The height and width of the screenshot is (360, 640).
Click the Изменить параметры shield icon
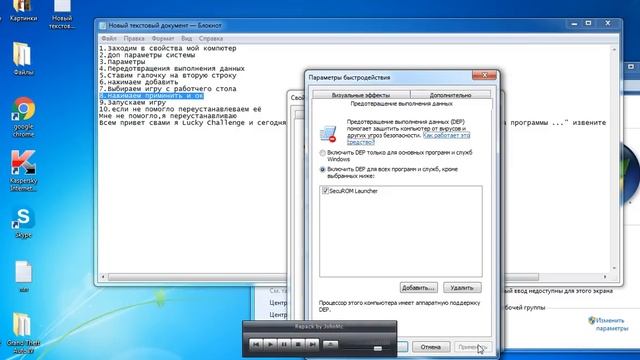[591, 321]
